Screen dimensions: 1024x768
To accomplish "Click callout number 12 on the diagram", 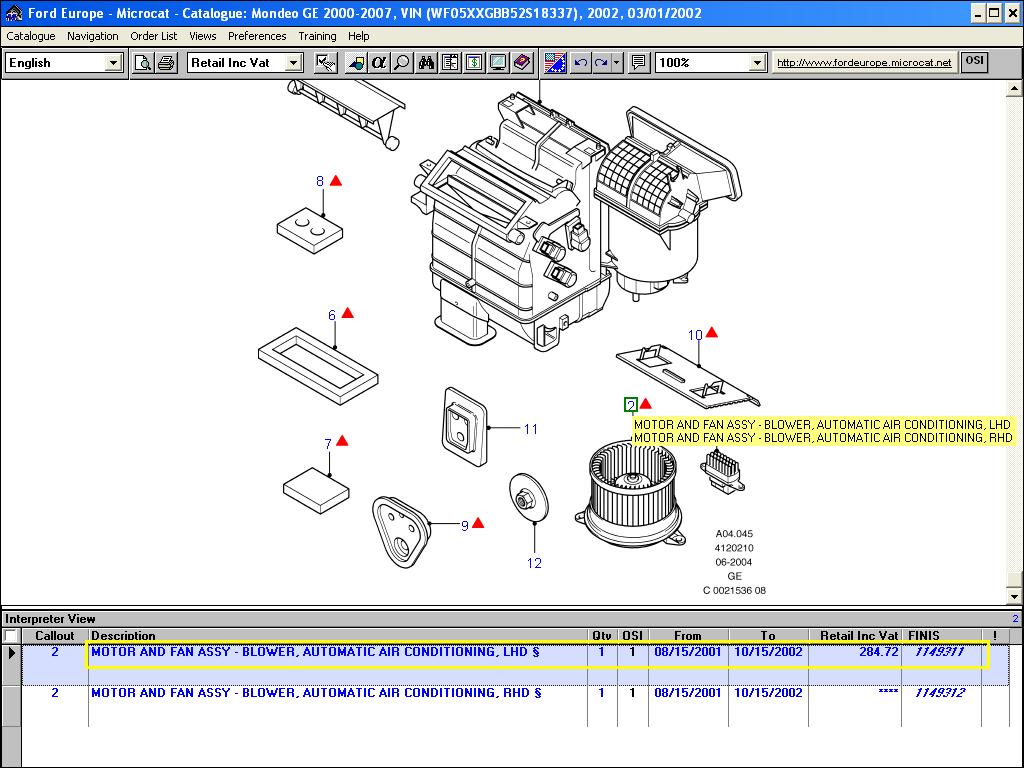I will (x=534, y=563).
